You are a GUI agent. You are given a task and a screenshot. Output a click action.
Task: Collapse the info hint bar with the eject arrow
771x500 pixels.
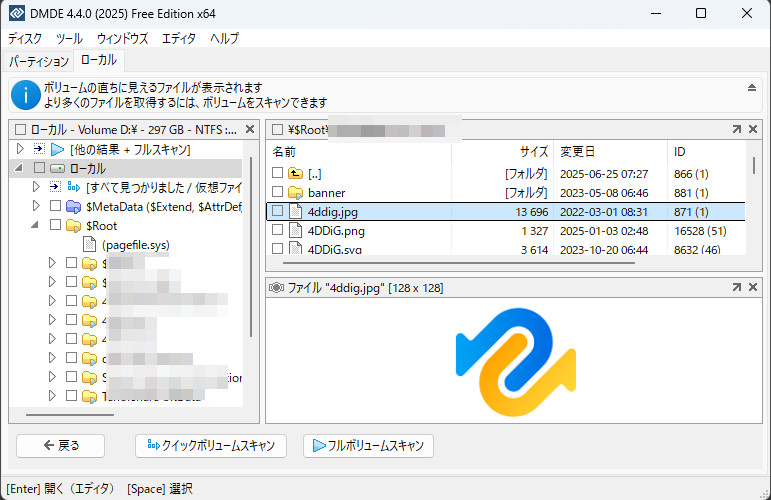click(752, 88)
